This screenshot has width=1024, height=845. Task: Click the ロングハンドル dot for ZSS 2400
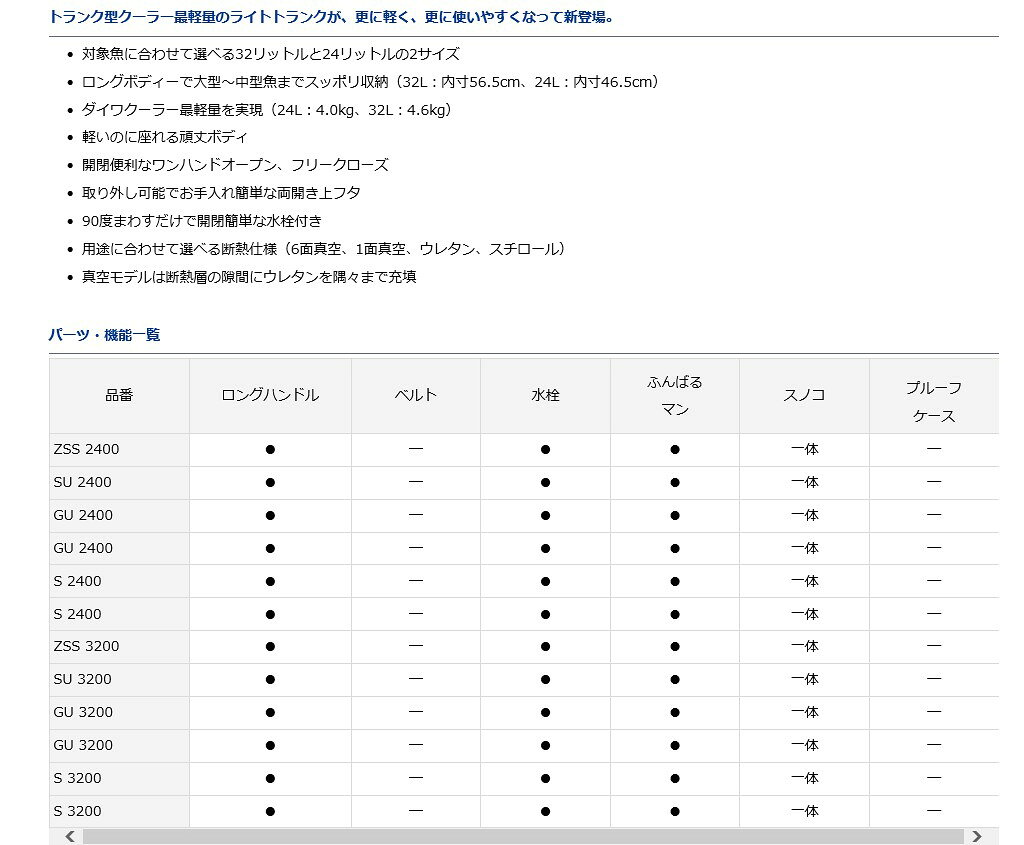pyautogui.click(x=270, y=449)
